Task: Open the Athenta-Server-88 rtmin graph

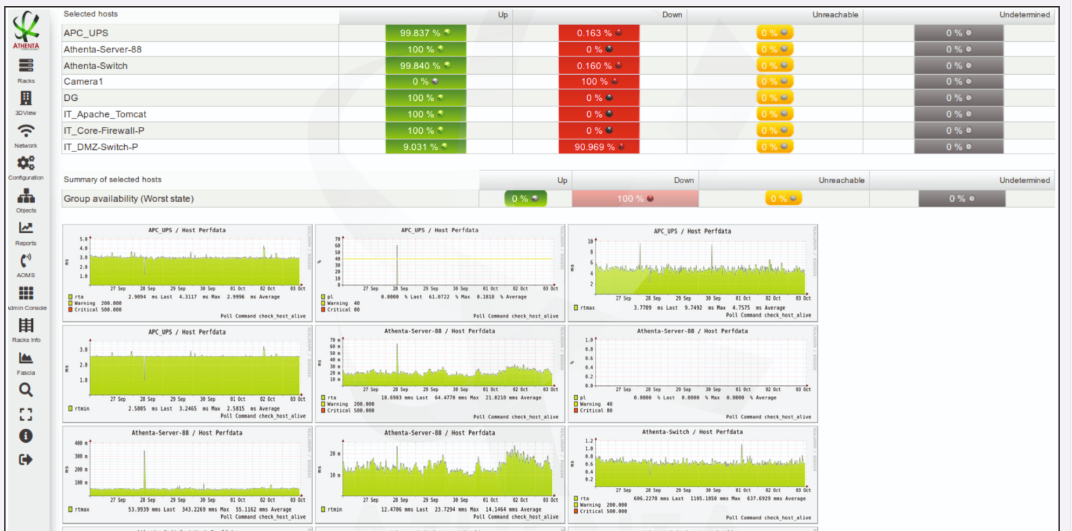Action: click(x=440, y=474)
